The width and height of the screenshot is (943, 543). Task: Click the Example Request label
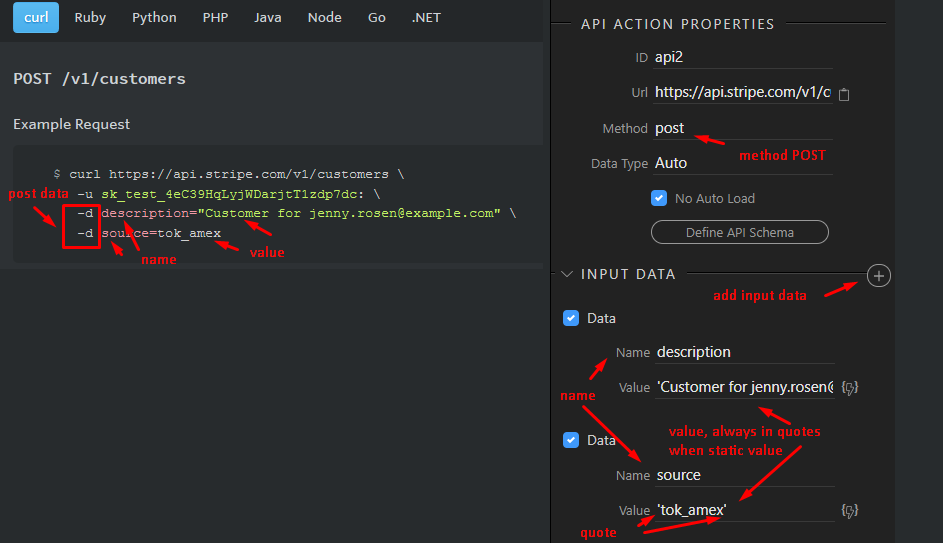[x=72, y=124]
